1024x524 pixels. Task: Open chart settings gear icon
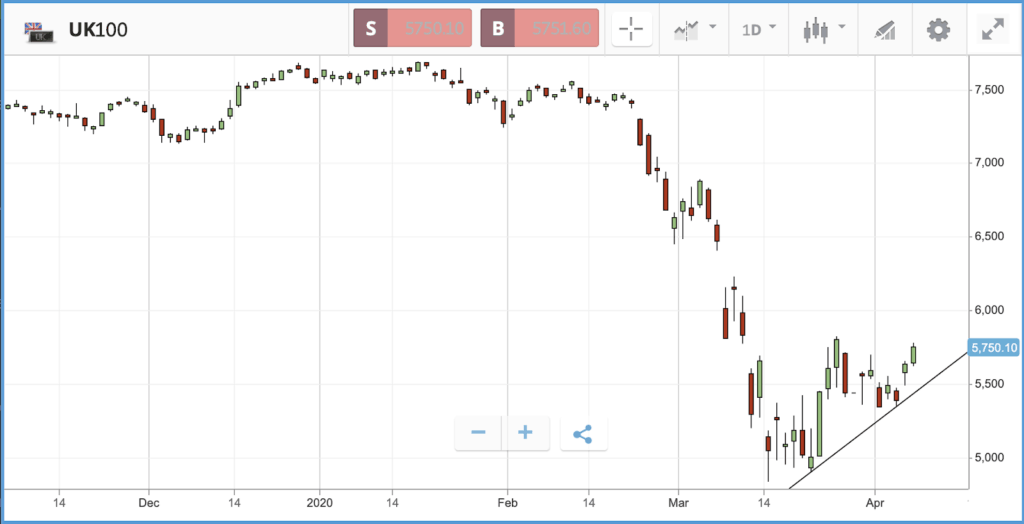938,29
